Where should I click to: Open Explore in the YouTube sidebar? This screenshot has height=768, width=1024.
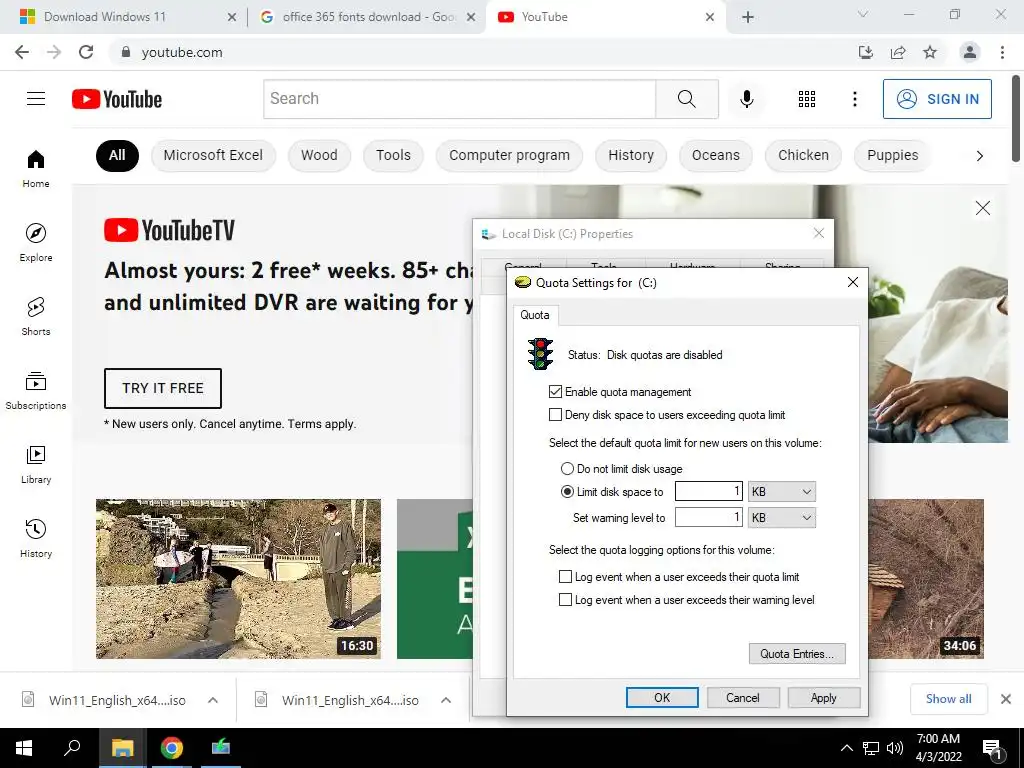(36, 242)
